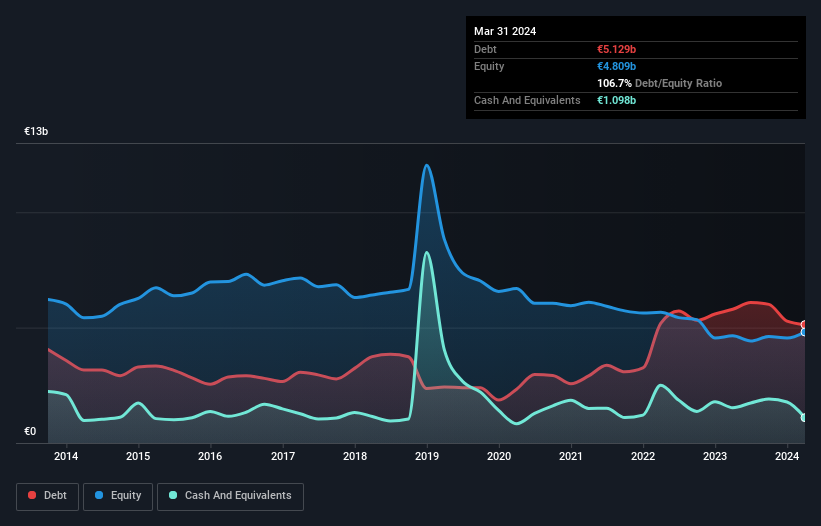Click the €1.098b cash value

click(616, 100)
